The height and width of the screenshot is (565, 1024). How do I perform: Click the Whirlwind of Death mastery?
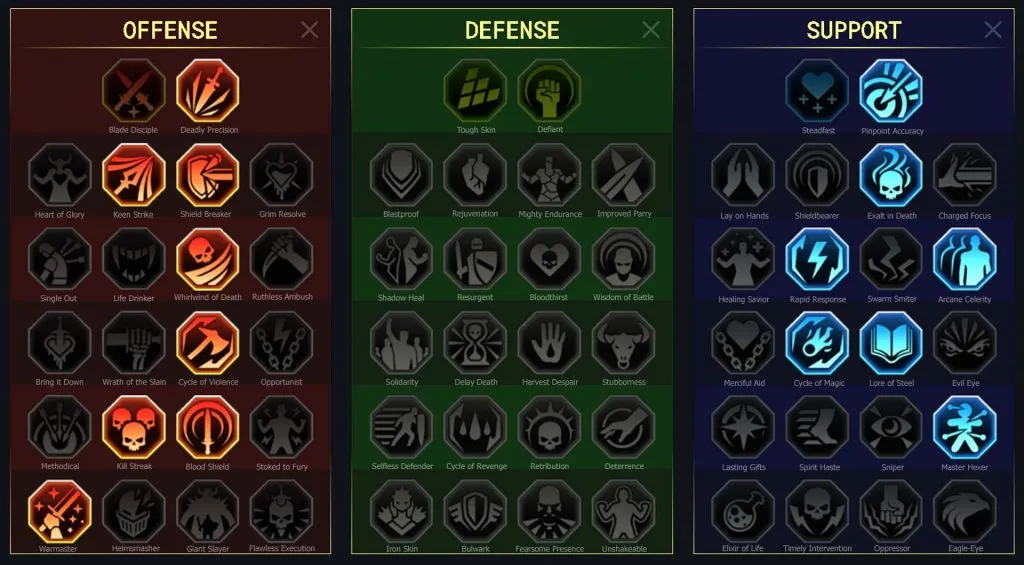tap(208, 259)
